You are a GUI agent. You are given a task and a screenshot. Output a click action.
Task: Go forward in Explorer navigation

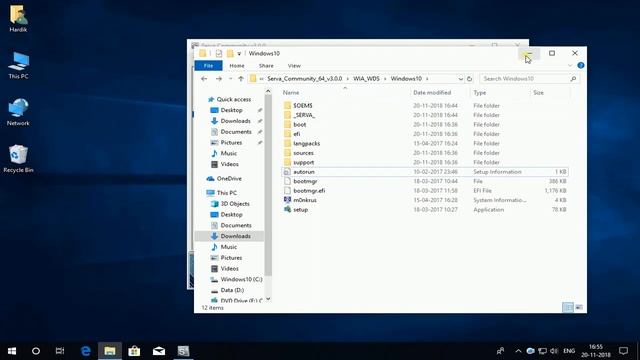point(219,79)
